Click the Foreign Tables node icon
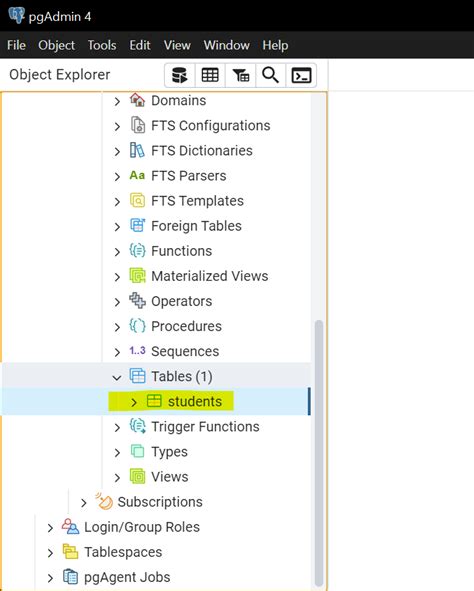 [x=138, y=226]
